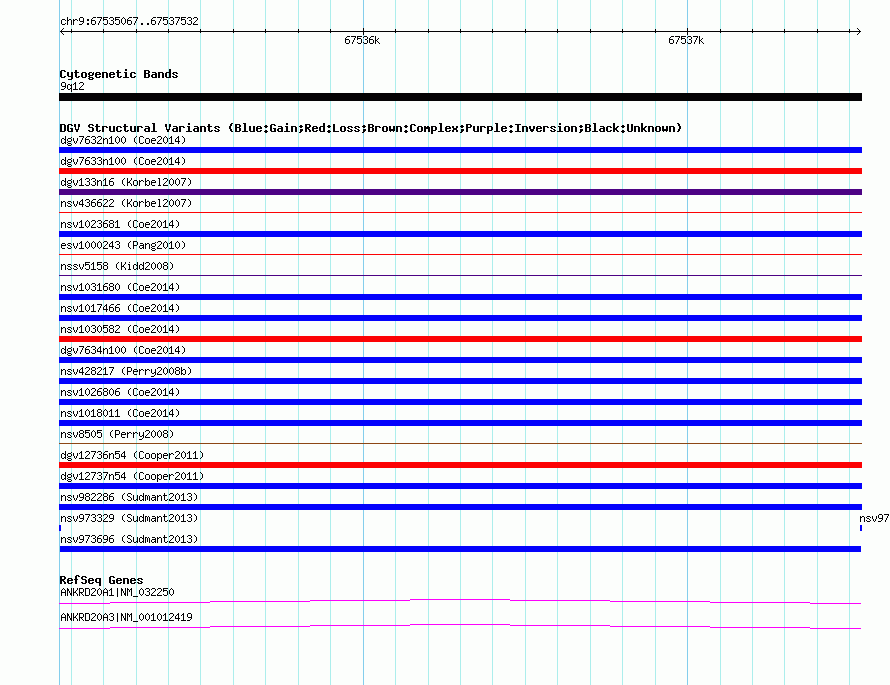The height and width of the screenshot is (685, 890).
Task: Click the red bar for dgv12736n54
Action: (460, 465)
